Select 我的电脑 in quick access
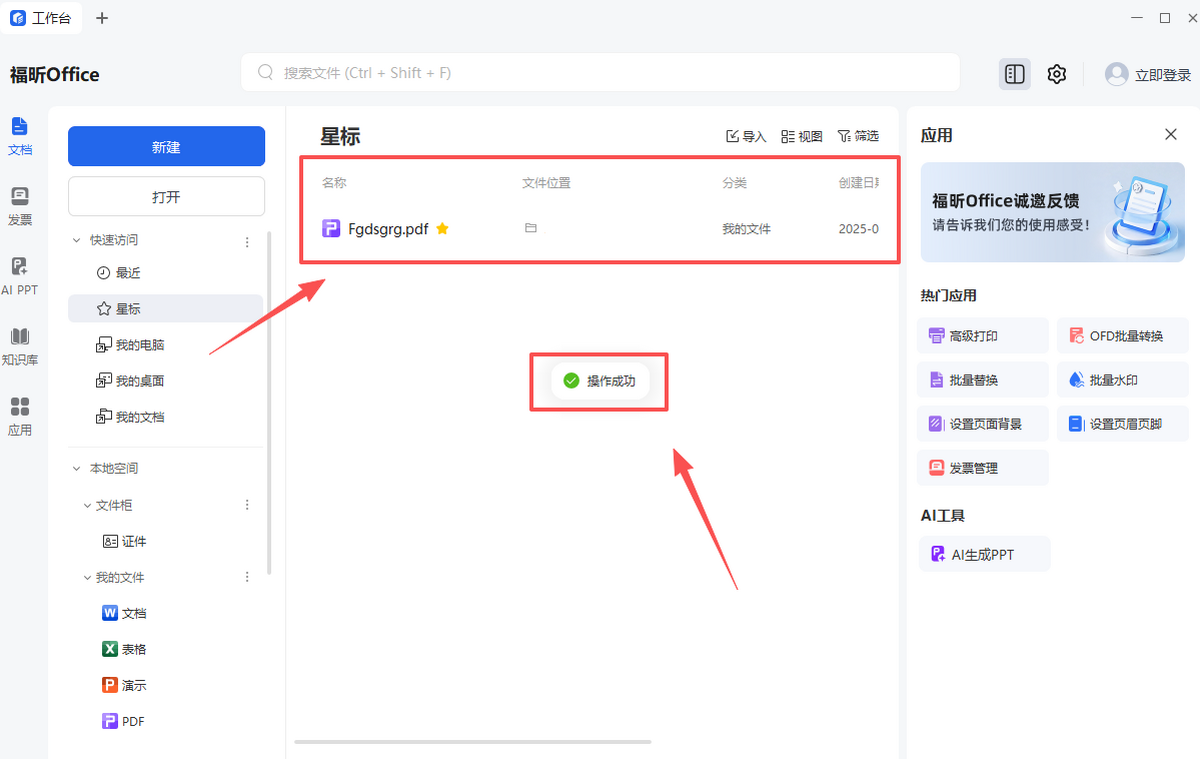Image resolution: width=1200 pixels, height=759 pixels. coord(165,345)
